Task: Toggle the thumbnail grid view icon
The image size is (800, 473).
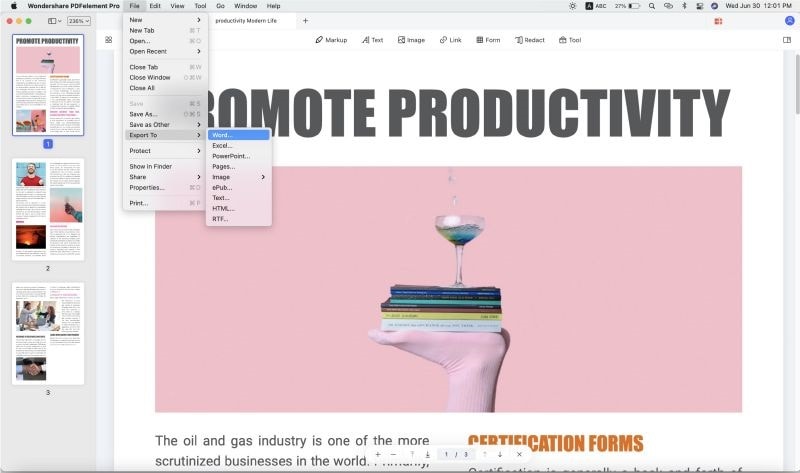Action: 109,40
